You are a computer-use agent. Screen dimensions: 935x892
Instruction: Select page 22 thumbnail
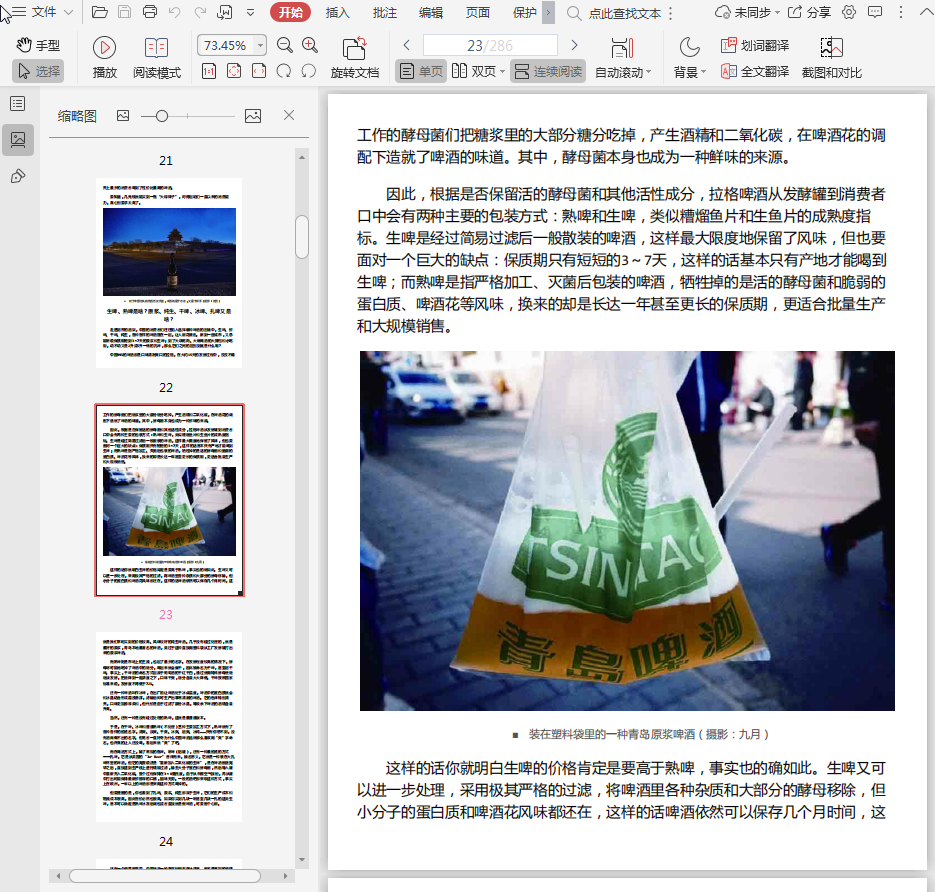tap(169, 272)
